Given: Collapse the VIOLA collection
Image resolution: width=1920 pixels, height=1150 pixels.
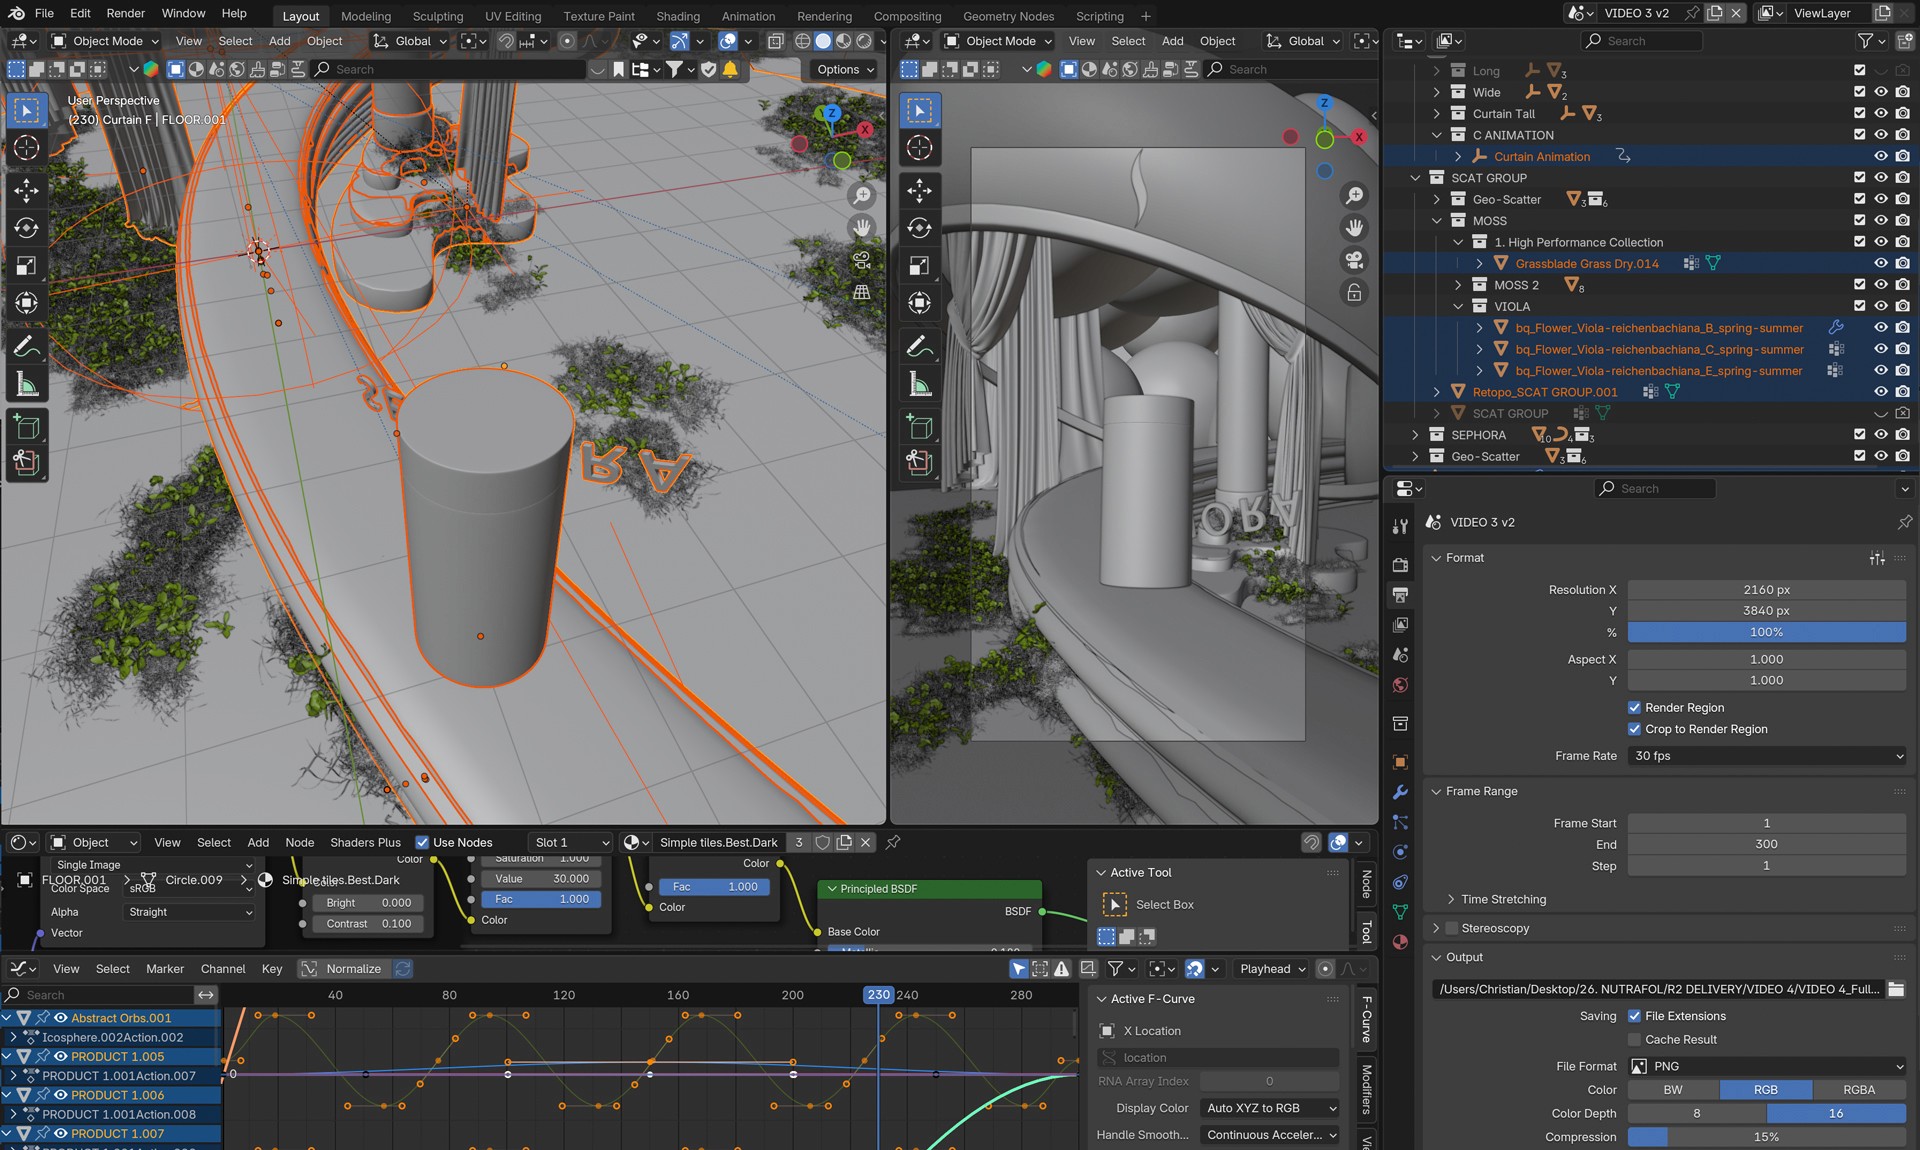Looking at the screenshot, I should pyautogui.click(x=1458, y=307).
